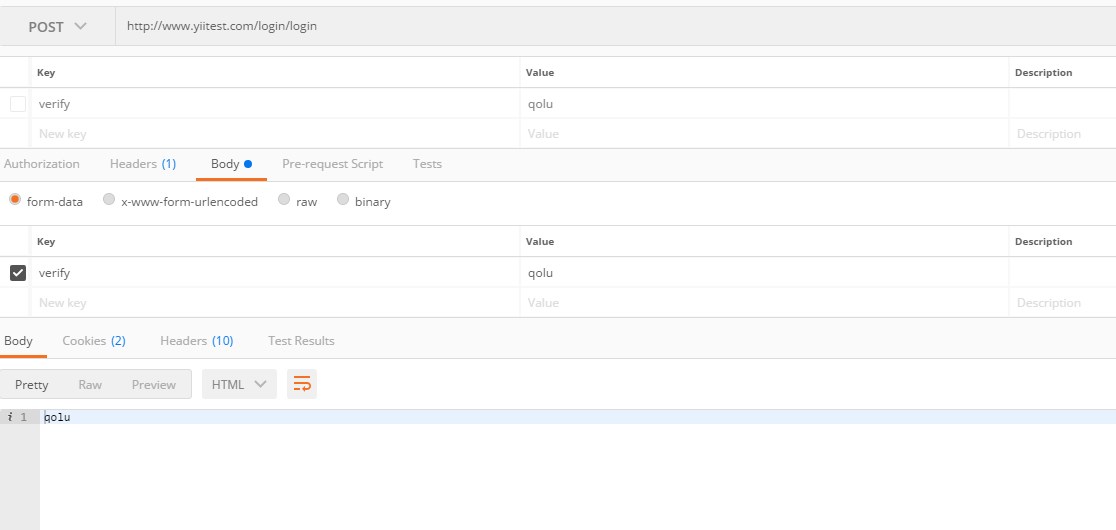Image resolution: width=1116 pixels, height=530 pixels.
Task: Open the request Headers (1) tab
Action: [x=142, y=164]
